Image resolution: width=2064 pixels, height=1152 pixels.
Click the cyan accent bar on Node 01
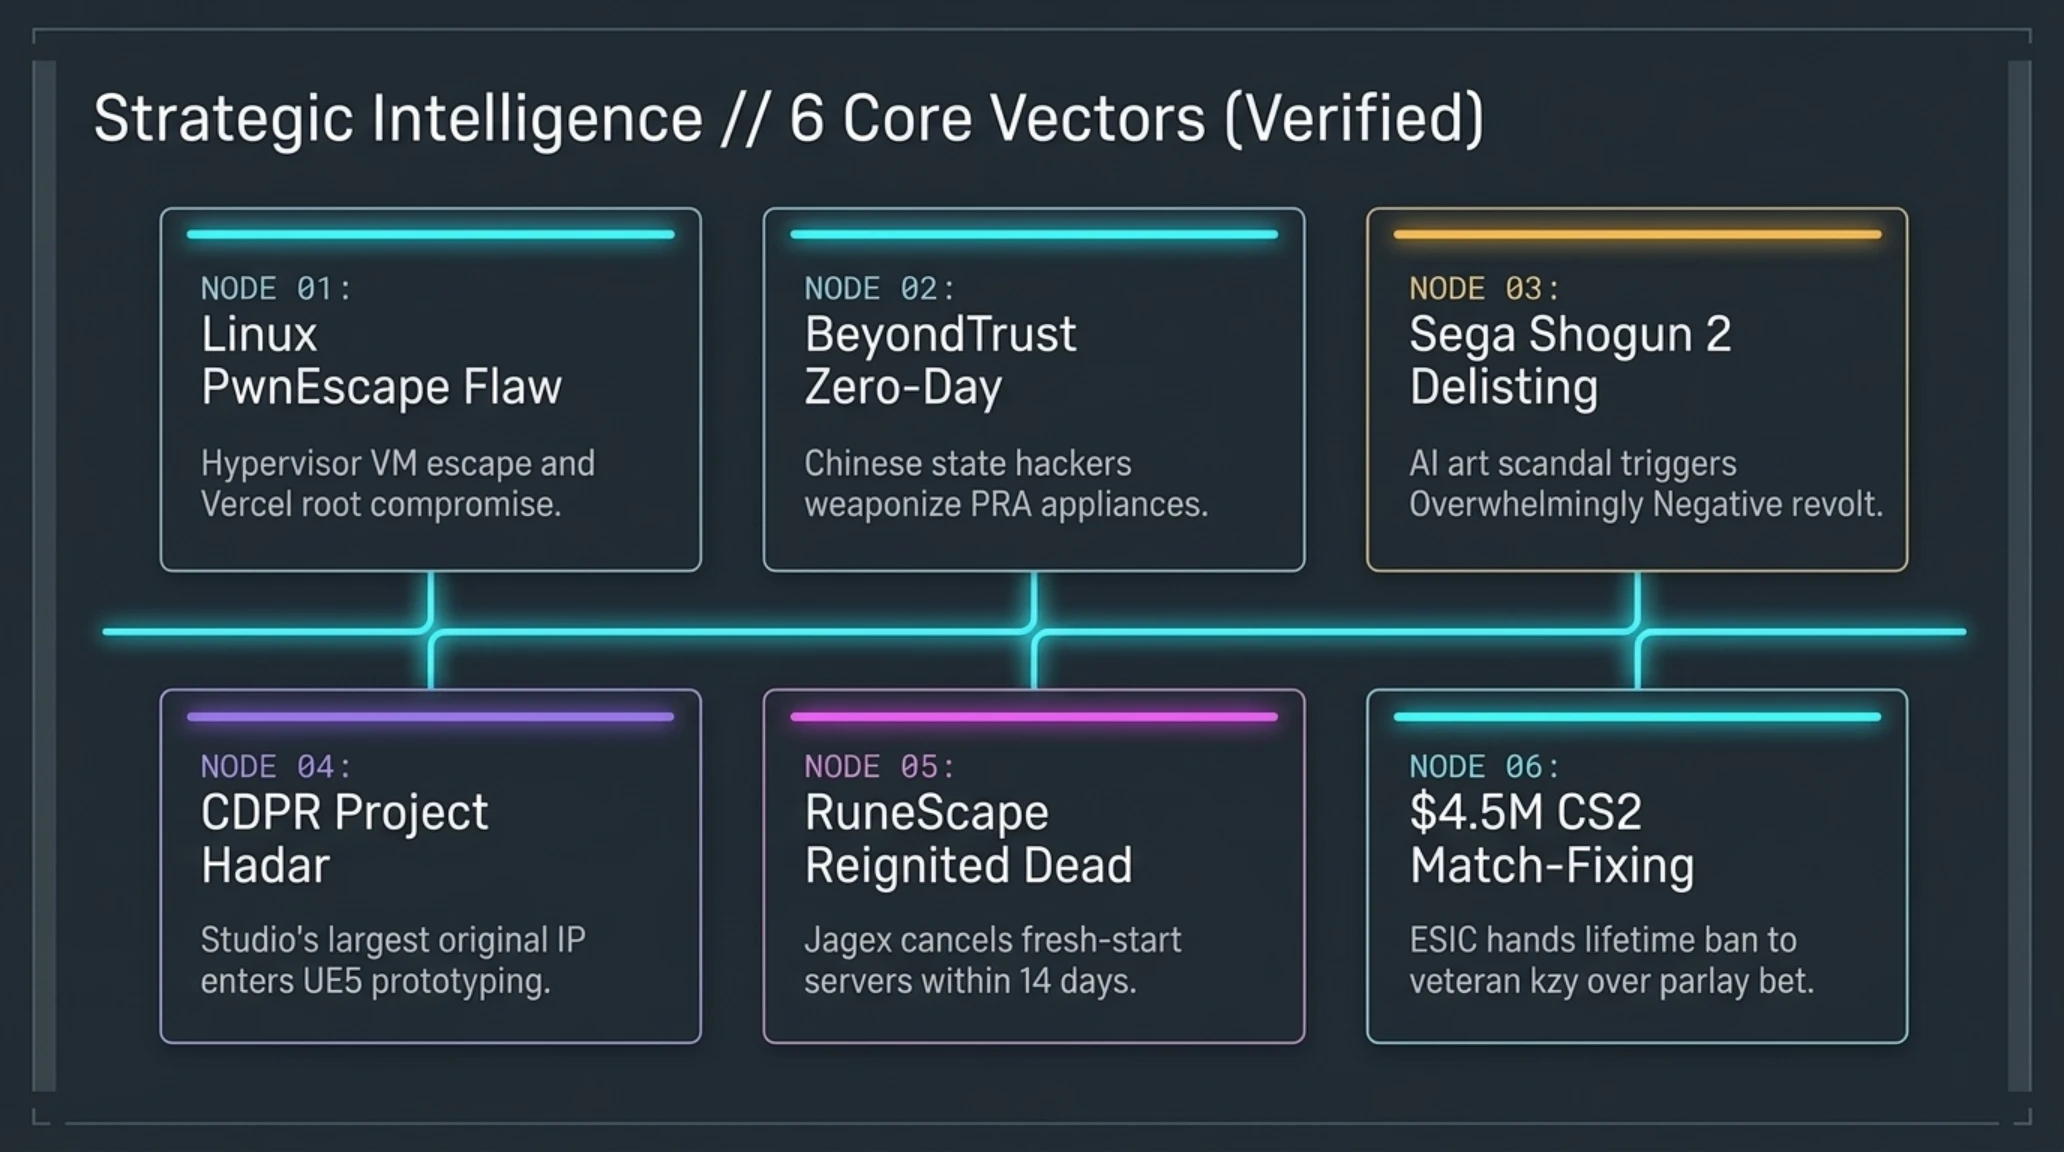click(x=430, y=235)
